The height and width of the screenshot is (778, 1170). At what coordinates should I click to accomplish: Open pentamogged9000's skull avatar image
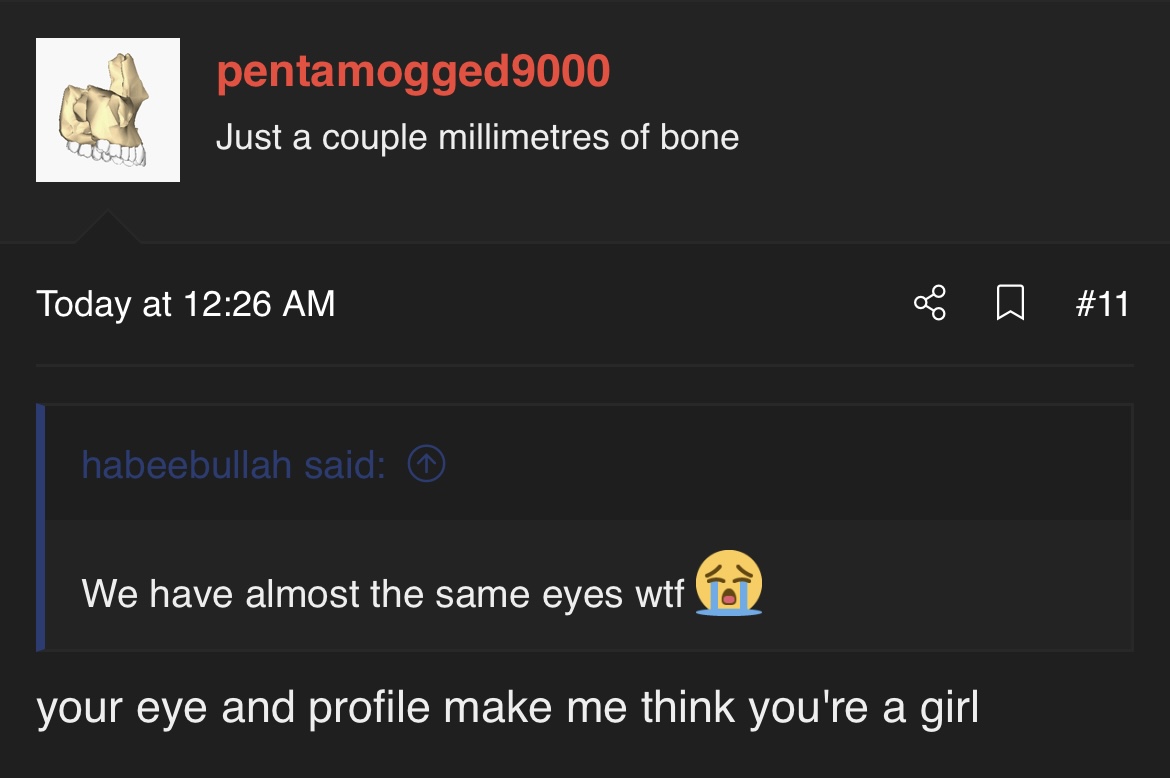(108, 110)
